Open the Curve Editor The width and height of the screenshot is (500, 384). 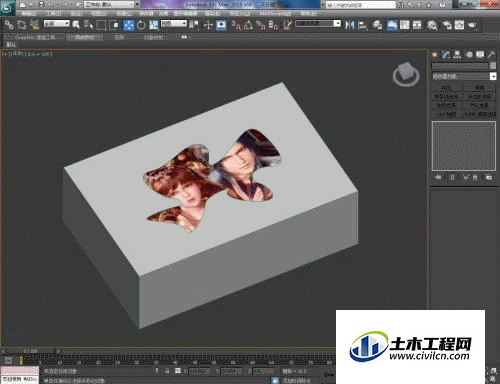(405, 25)
